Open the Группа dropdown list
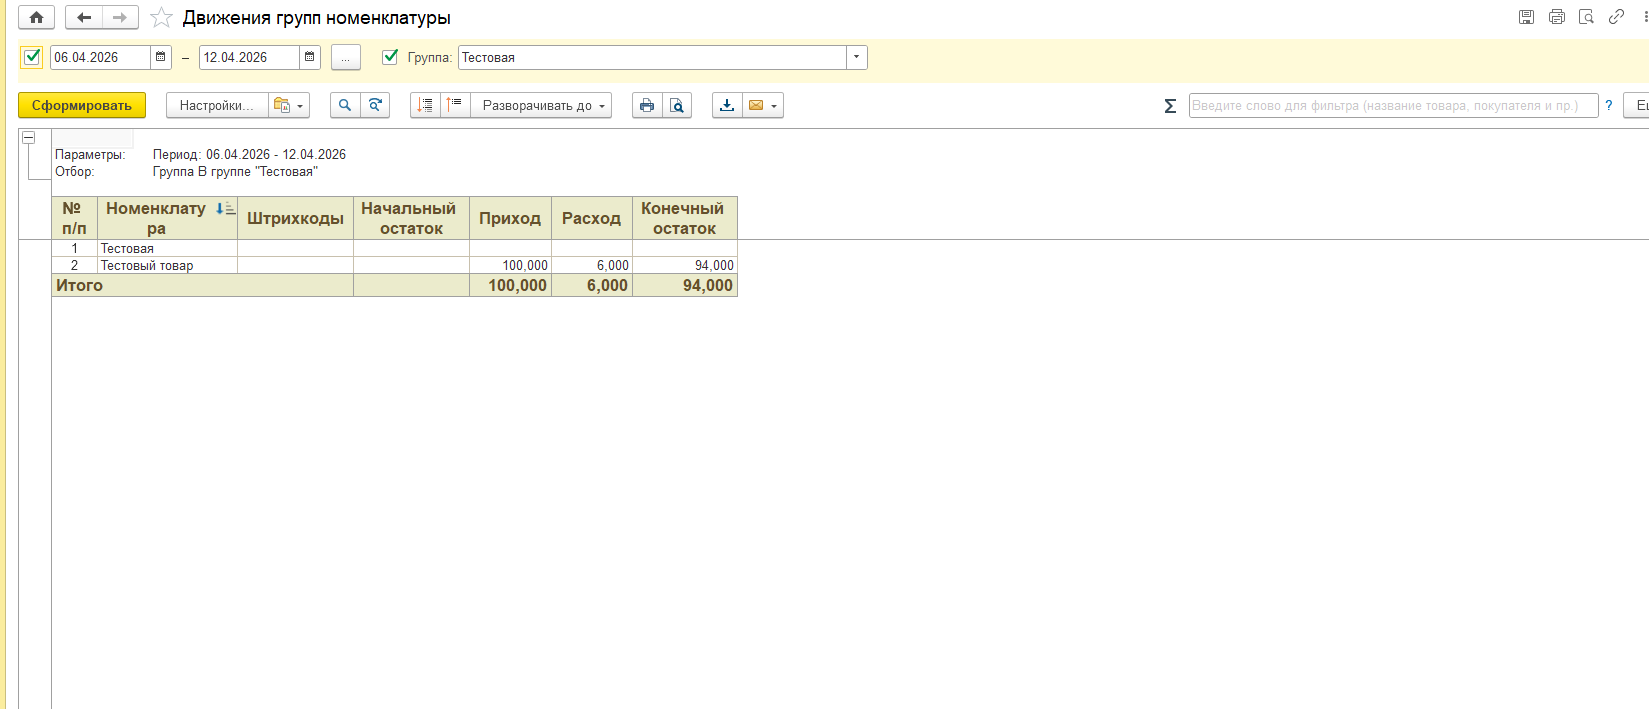Image resolution: width=1649 pixels, height=709 pixels. pyautogui.click(x=856, y=57)
